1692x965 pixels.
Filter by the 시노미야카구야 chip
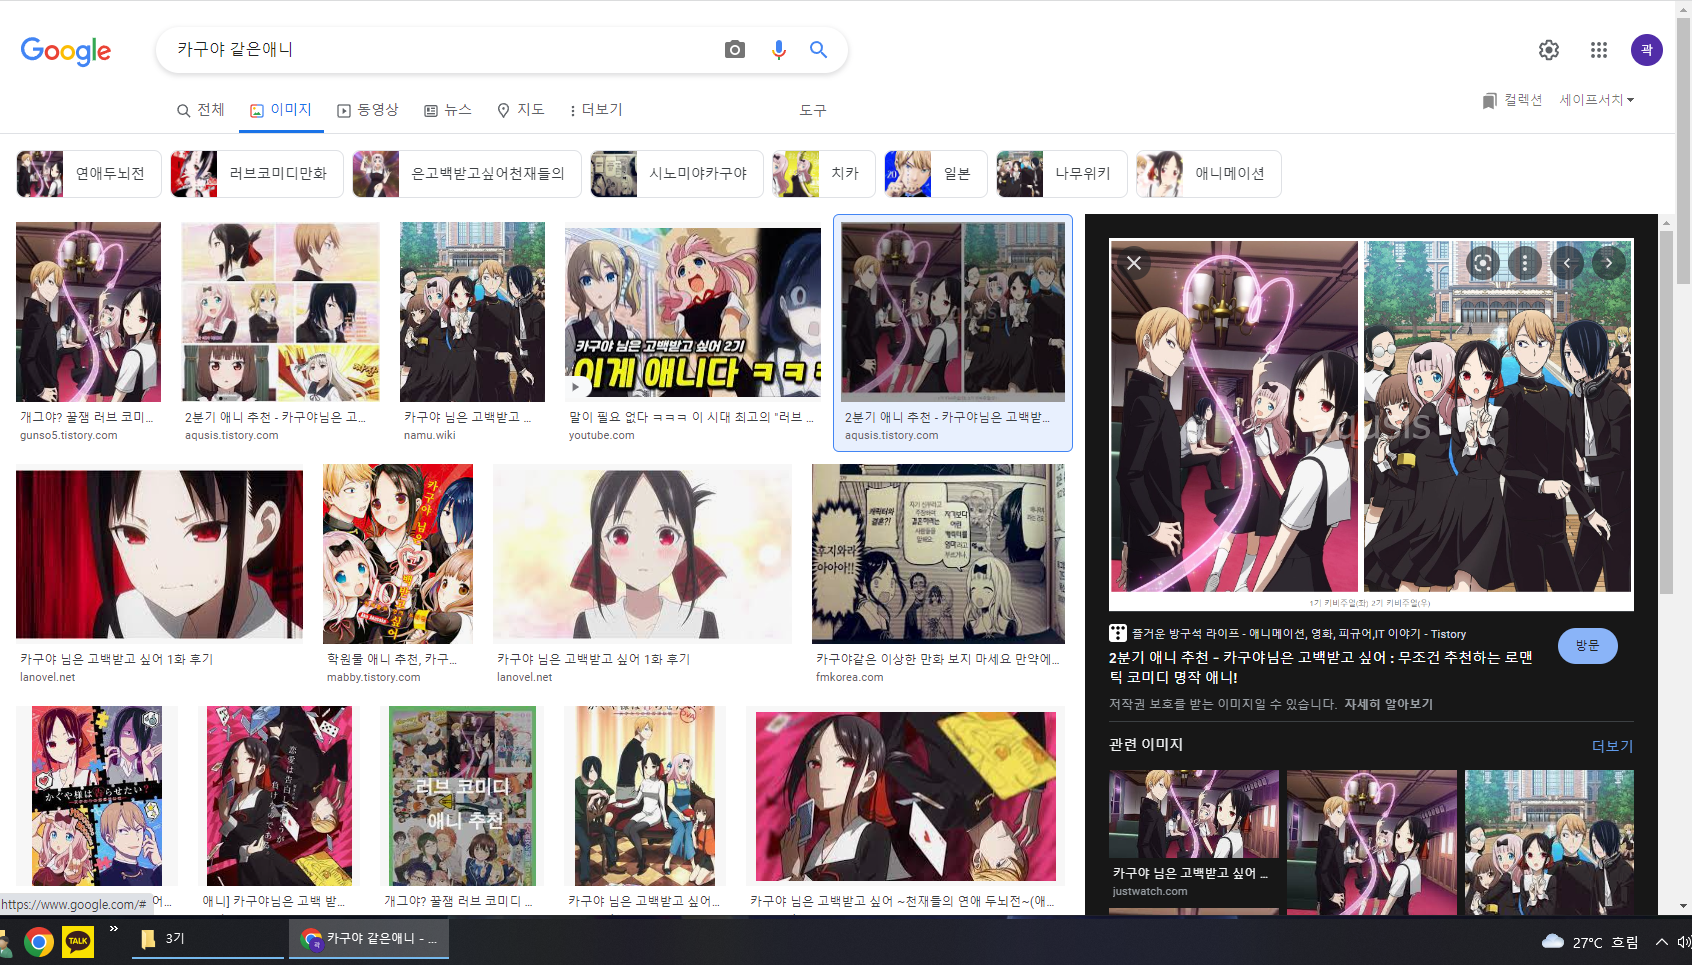(677, 174)
